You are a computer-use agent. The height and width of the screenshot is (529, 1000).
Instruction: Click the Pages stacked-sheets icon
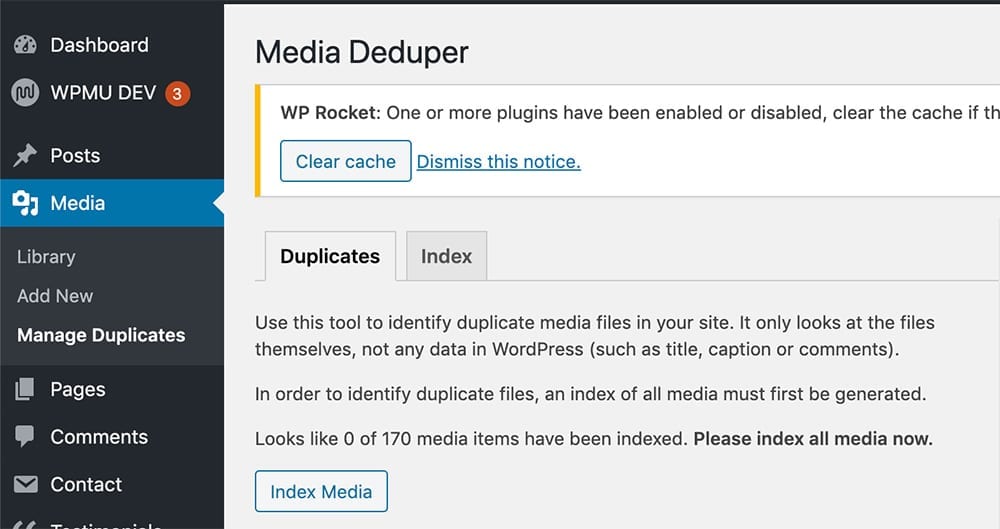point(25,389)
